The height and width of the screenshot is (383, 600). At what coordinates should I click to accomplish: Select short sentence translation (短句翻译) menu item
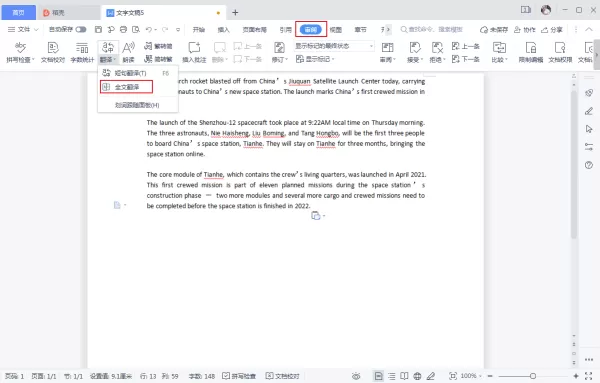(138, 73)
